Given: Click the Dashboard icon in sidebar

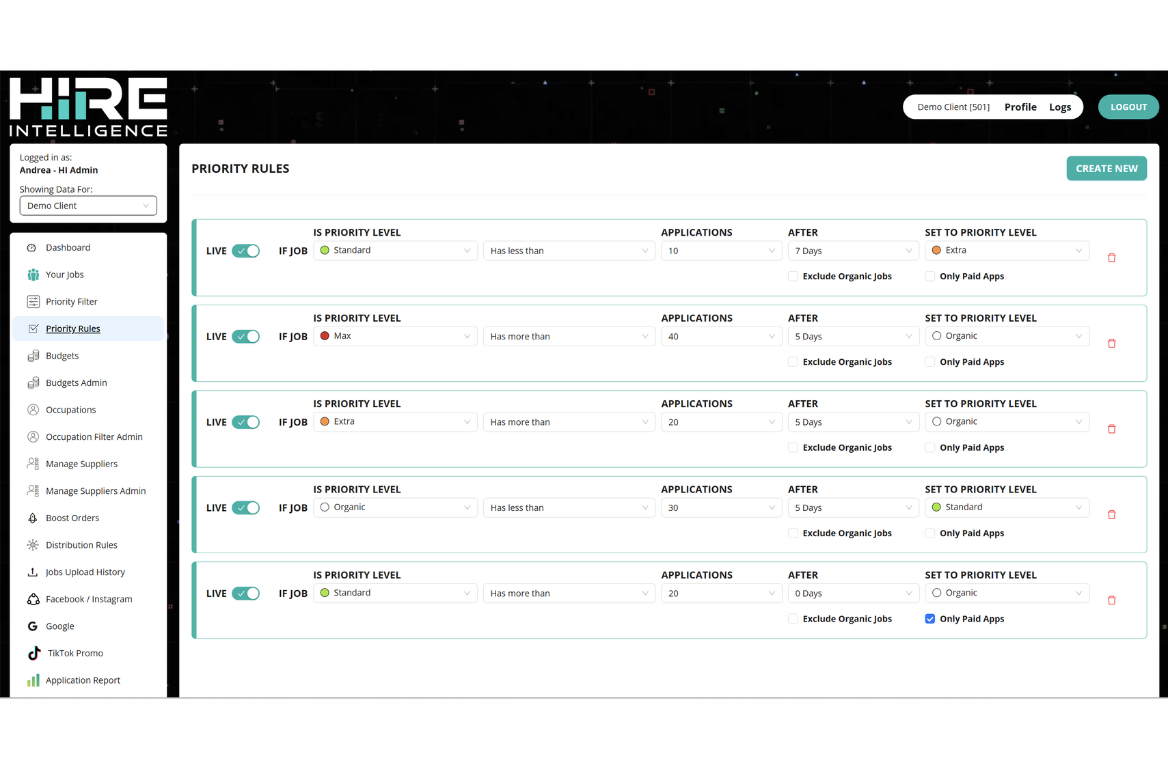Looking at the screenshot, I should pyautogui.click(x=32, y=248).
